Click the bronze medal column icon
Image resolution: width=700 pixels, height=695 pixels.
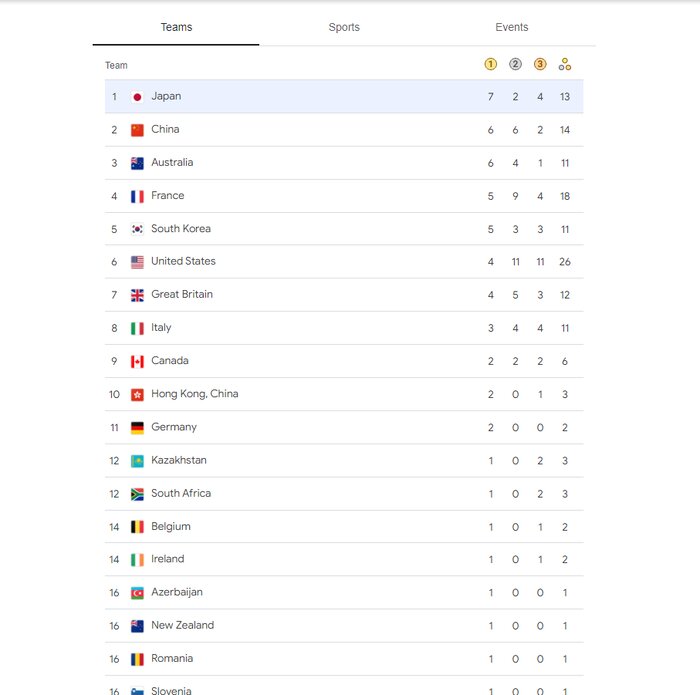coord(540,64)
